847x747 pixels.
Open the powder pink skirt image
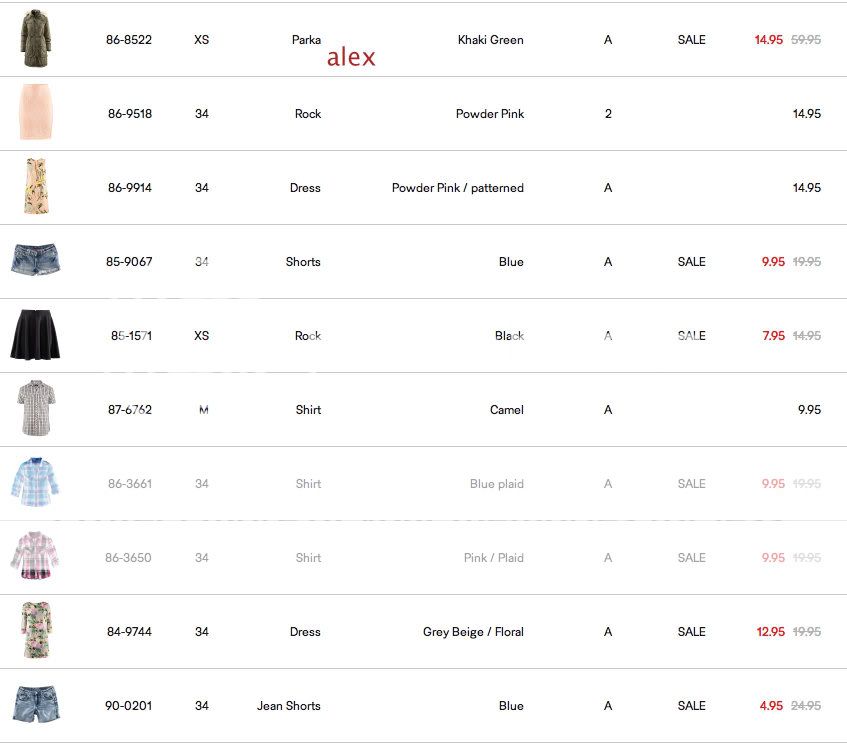35,113
